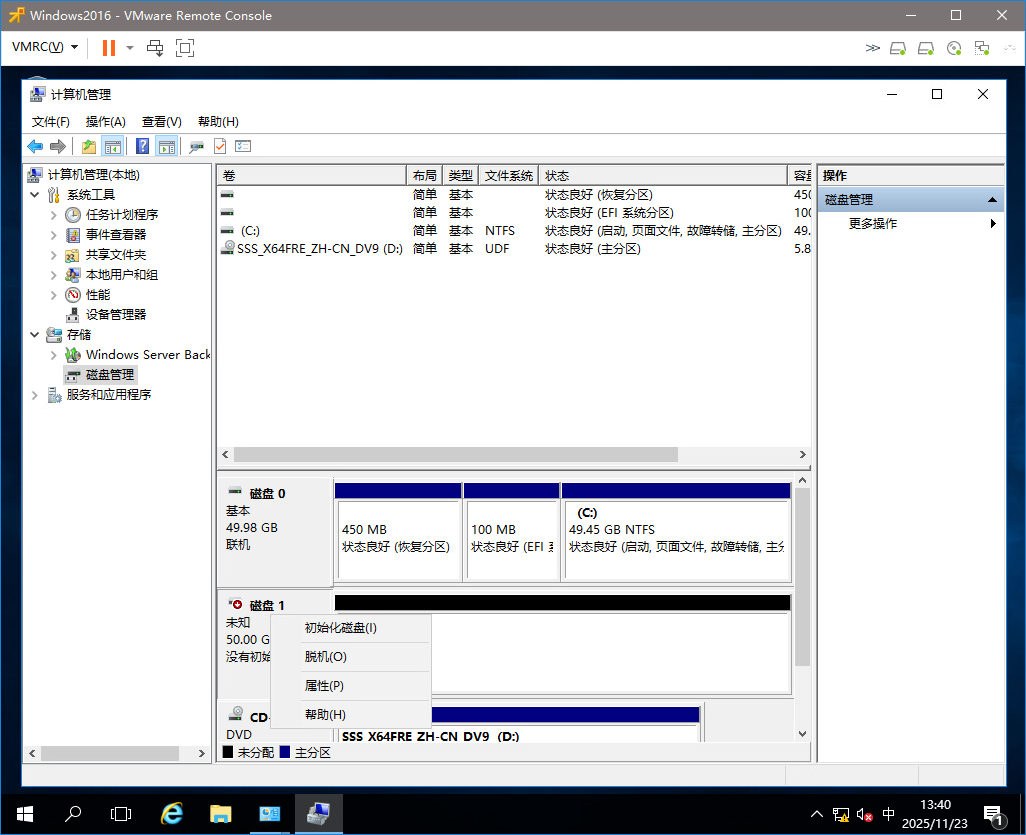Screen dimensions: 1026x835
Task: Click Computer Management taskbar icon
Action: pyautogui.click(x=318, y=814)
